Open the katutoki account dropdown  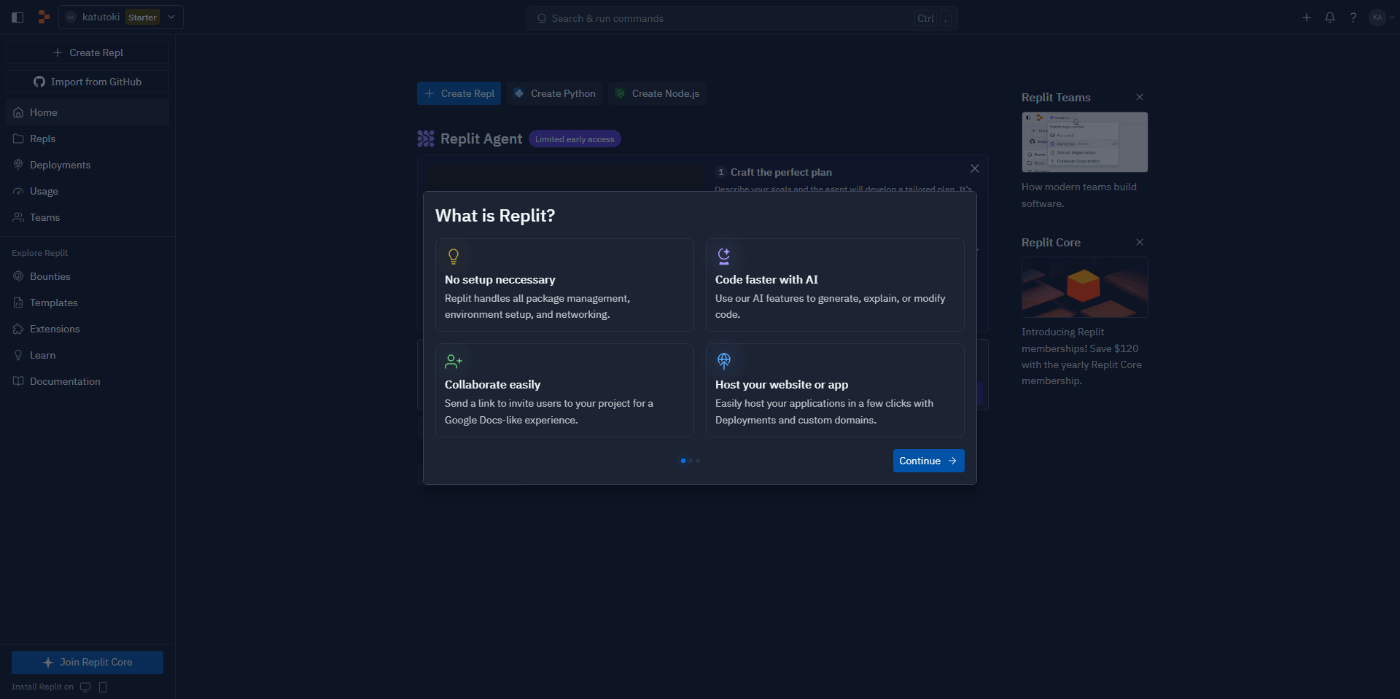tap(121, 17)
